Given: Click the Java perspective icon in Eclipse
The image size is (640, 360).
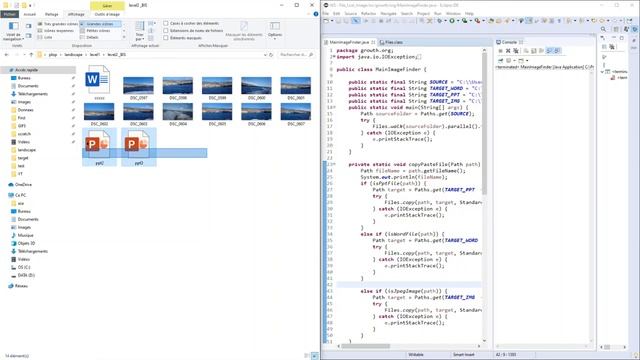Looking at the screenshot, I should tap(626, 29).
